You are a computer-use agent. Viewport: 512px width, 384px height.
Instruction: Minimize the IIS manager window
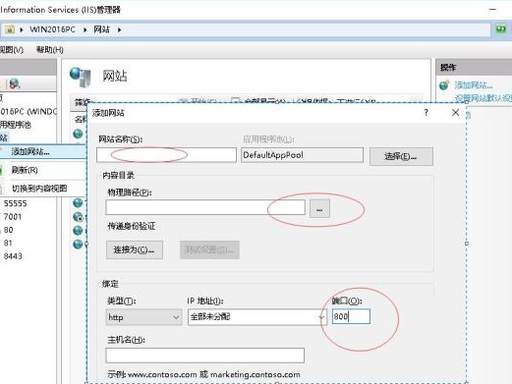(x=493, y=9)
